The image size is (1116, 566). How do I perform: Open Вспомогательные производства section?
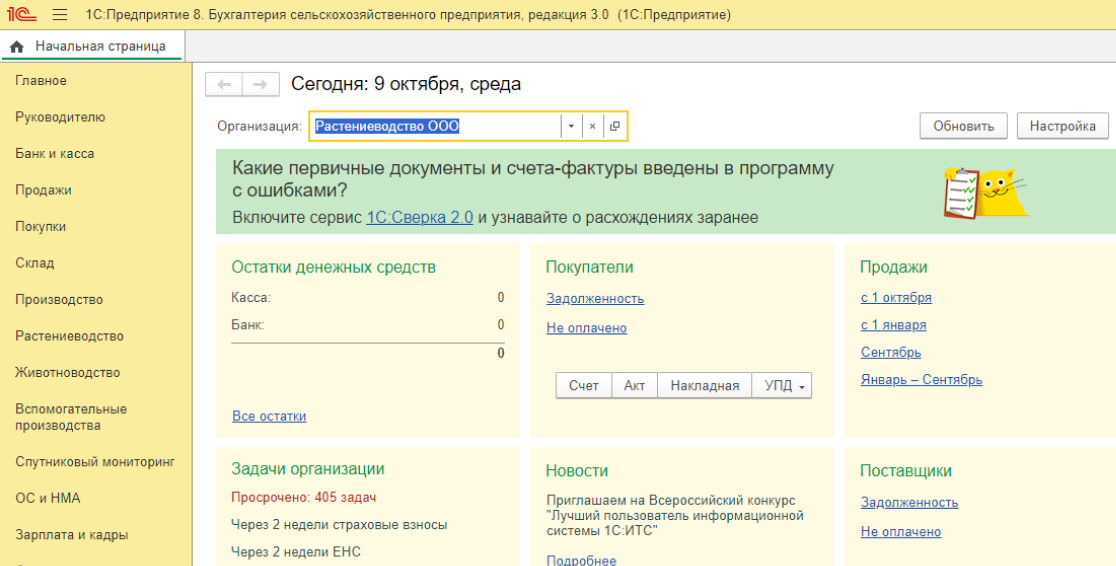[x=71, y=417]
